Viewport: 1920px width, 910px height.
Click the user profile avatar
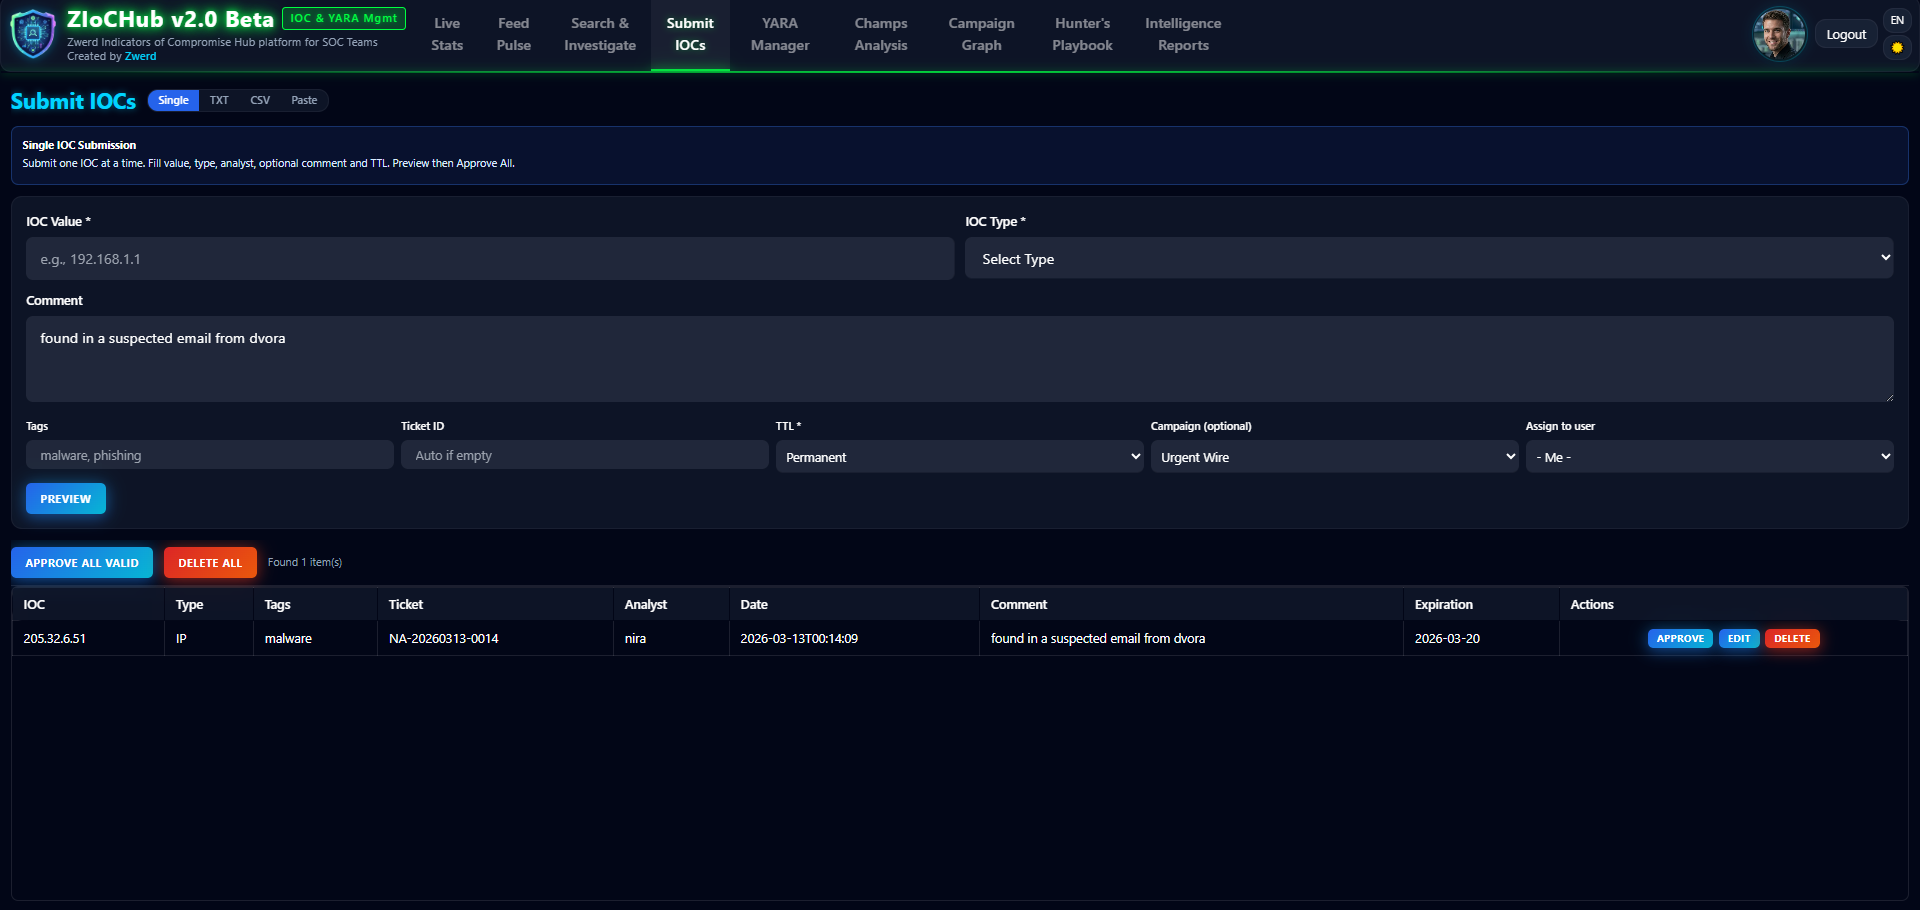(1778, 34)
